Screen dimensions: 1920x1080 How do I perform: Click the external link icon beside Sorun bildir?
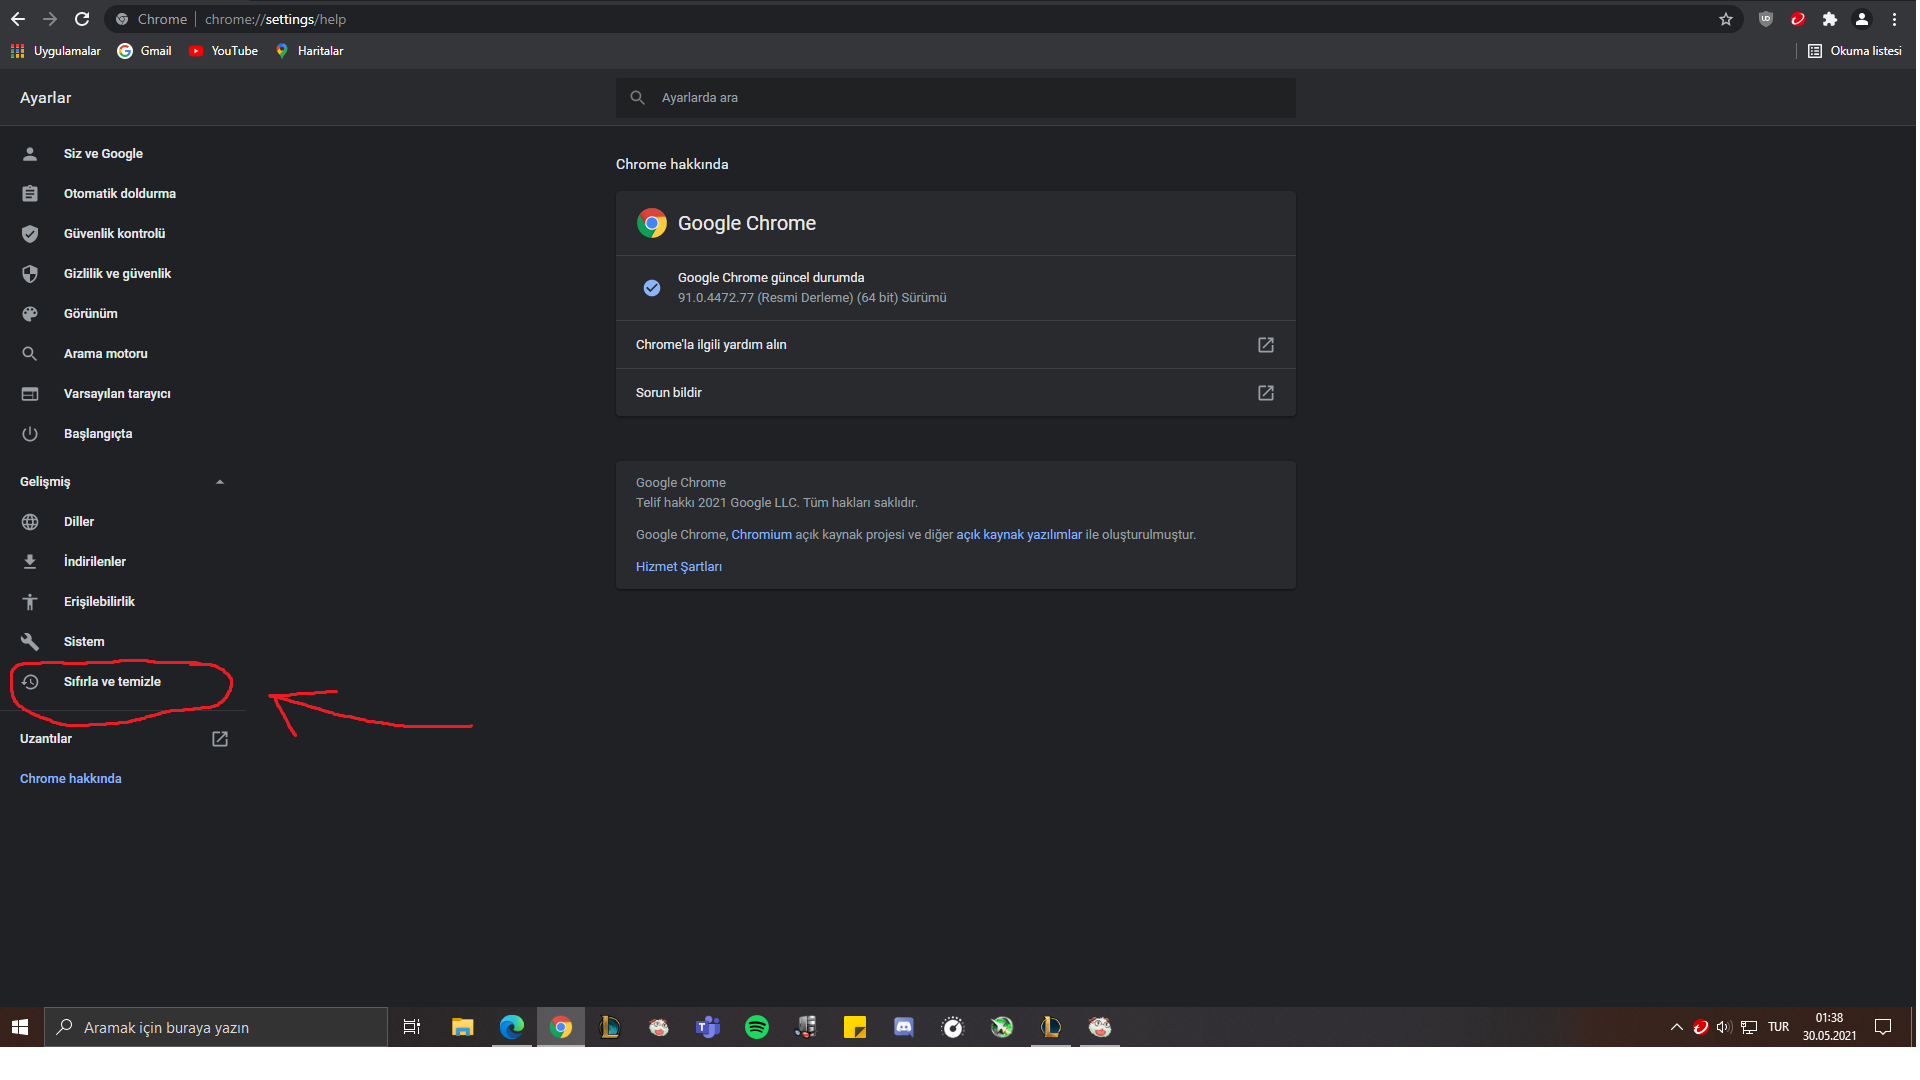[x=1265, y=393]
